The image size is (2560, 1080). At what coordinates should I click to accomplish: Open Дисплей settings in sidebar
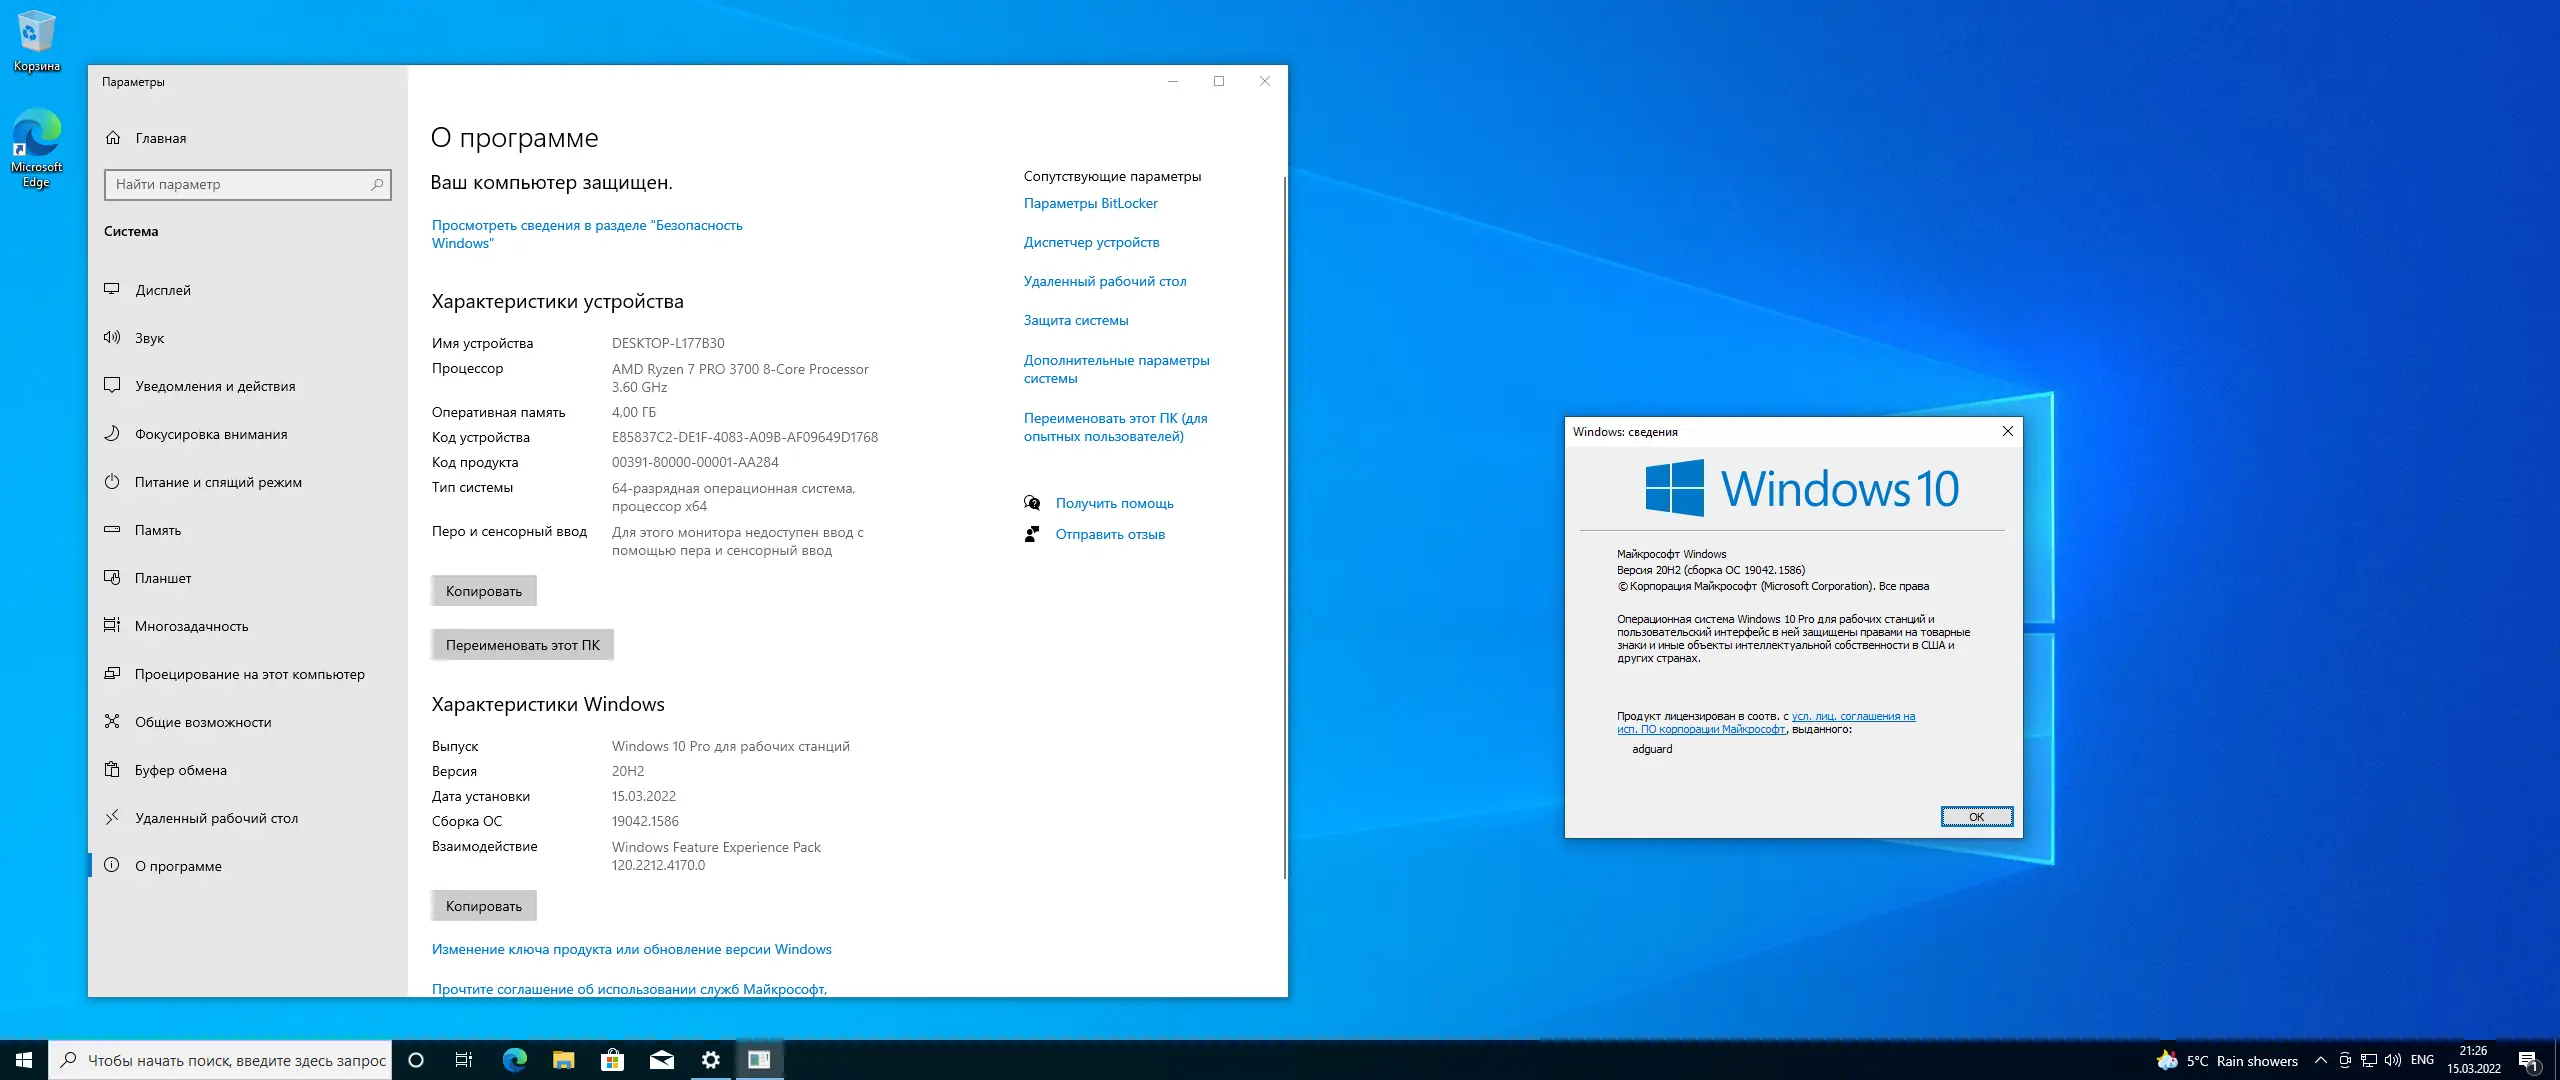pos(163,290)
